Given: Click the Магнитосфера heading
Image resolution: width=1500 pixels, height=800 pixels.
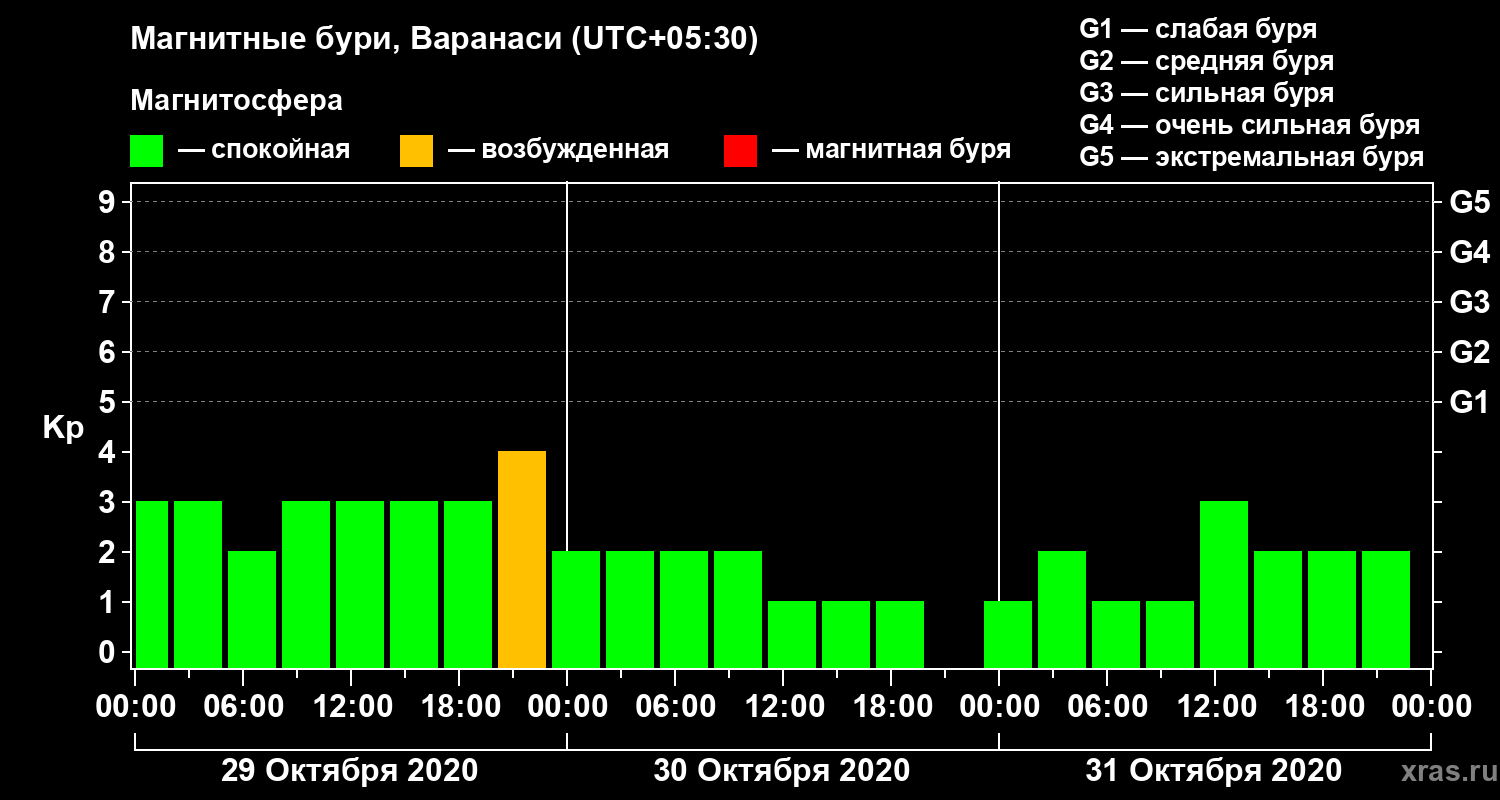Looking at the screenshot, I should pos(236,101).
